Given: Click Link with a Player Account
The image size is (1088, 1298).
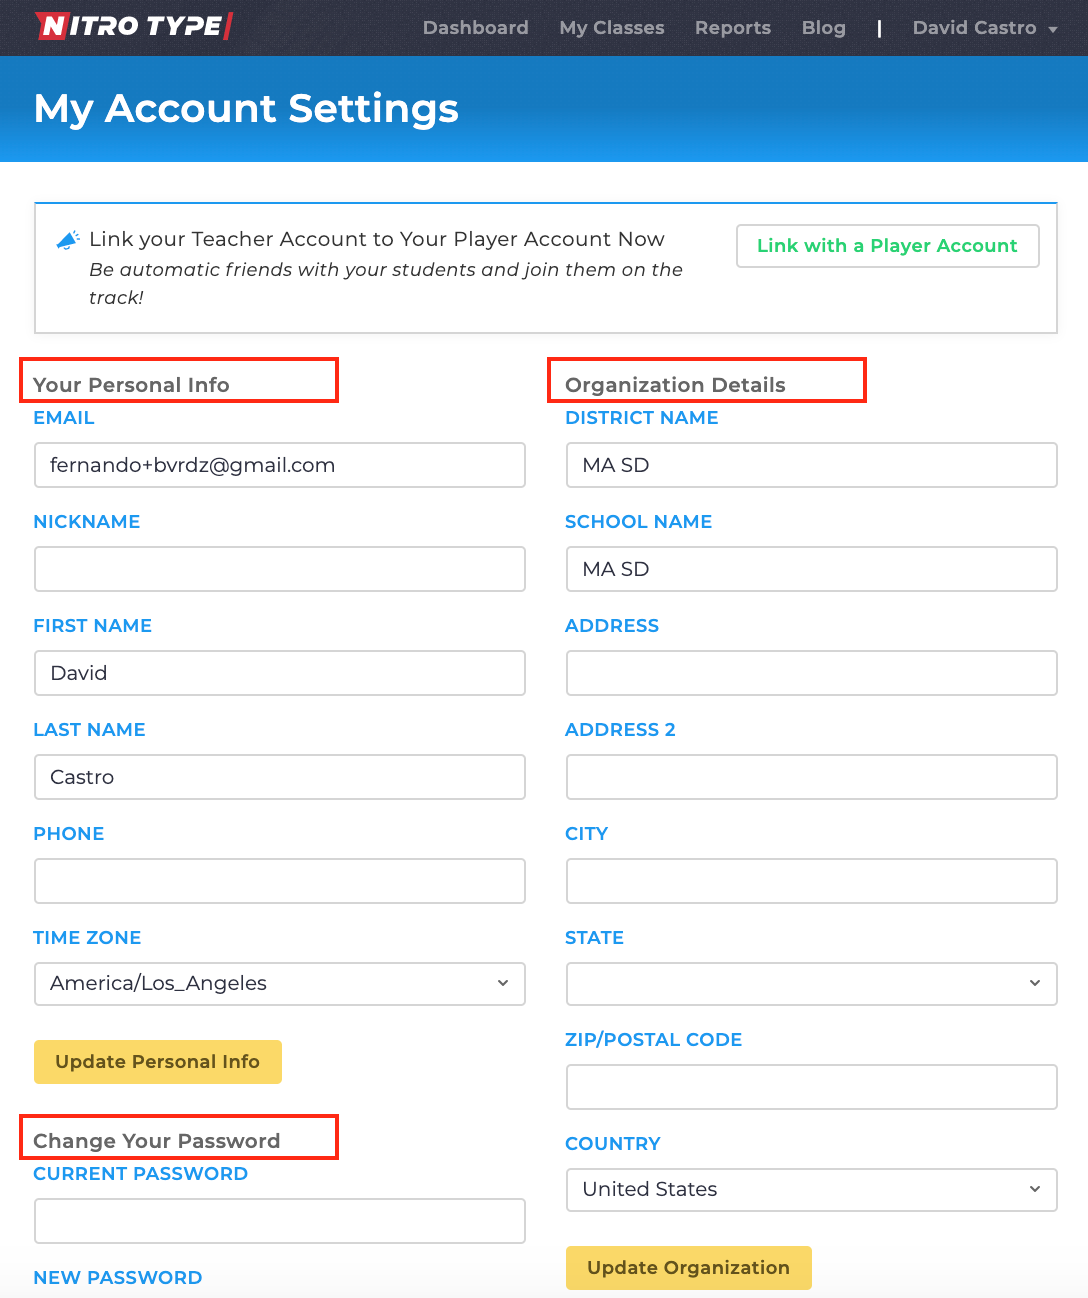Looking at the screenshot, I should [x=886, y=245].
